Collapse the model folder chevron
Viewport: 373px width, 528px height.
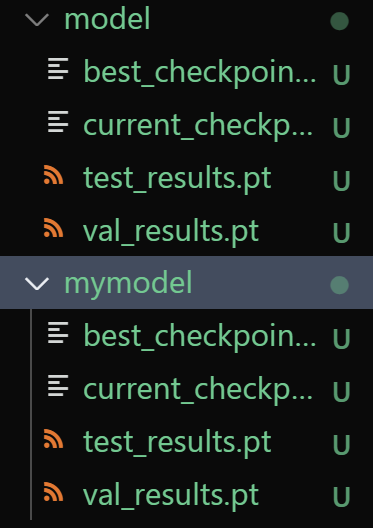point(37,20)
